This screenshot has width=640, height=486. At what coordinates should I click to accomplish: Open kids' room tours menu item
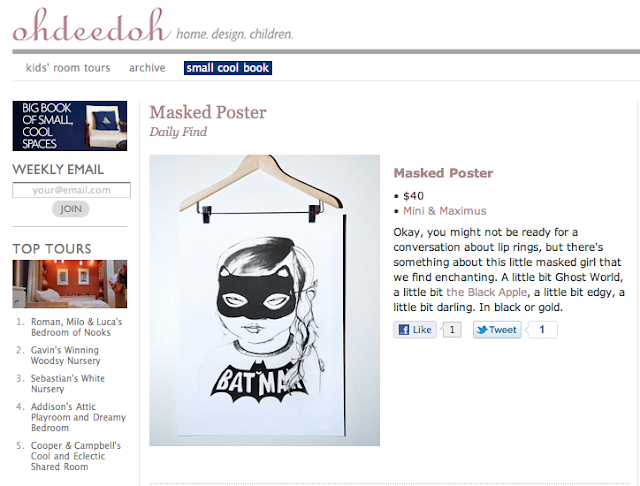click(x=68, y=68)
